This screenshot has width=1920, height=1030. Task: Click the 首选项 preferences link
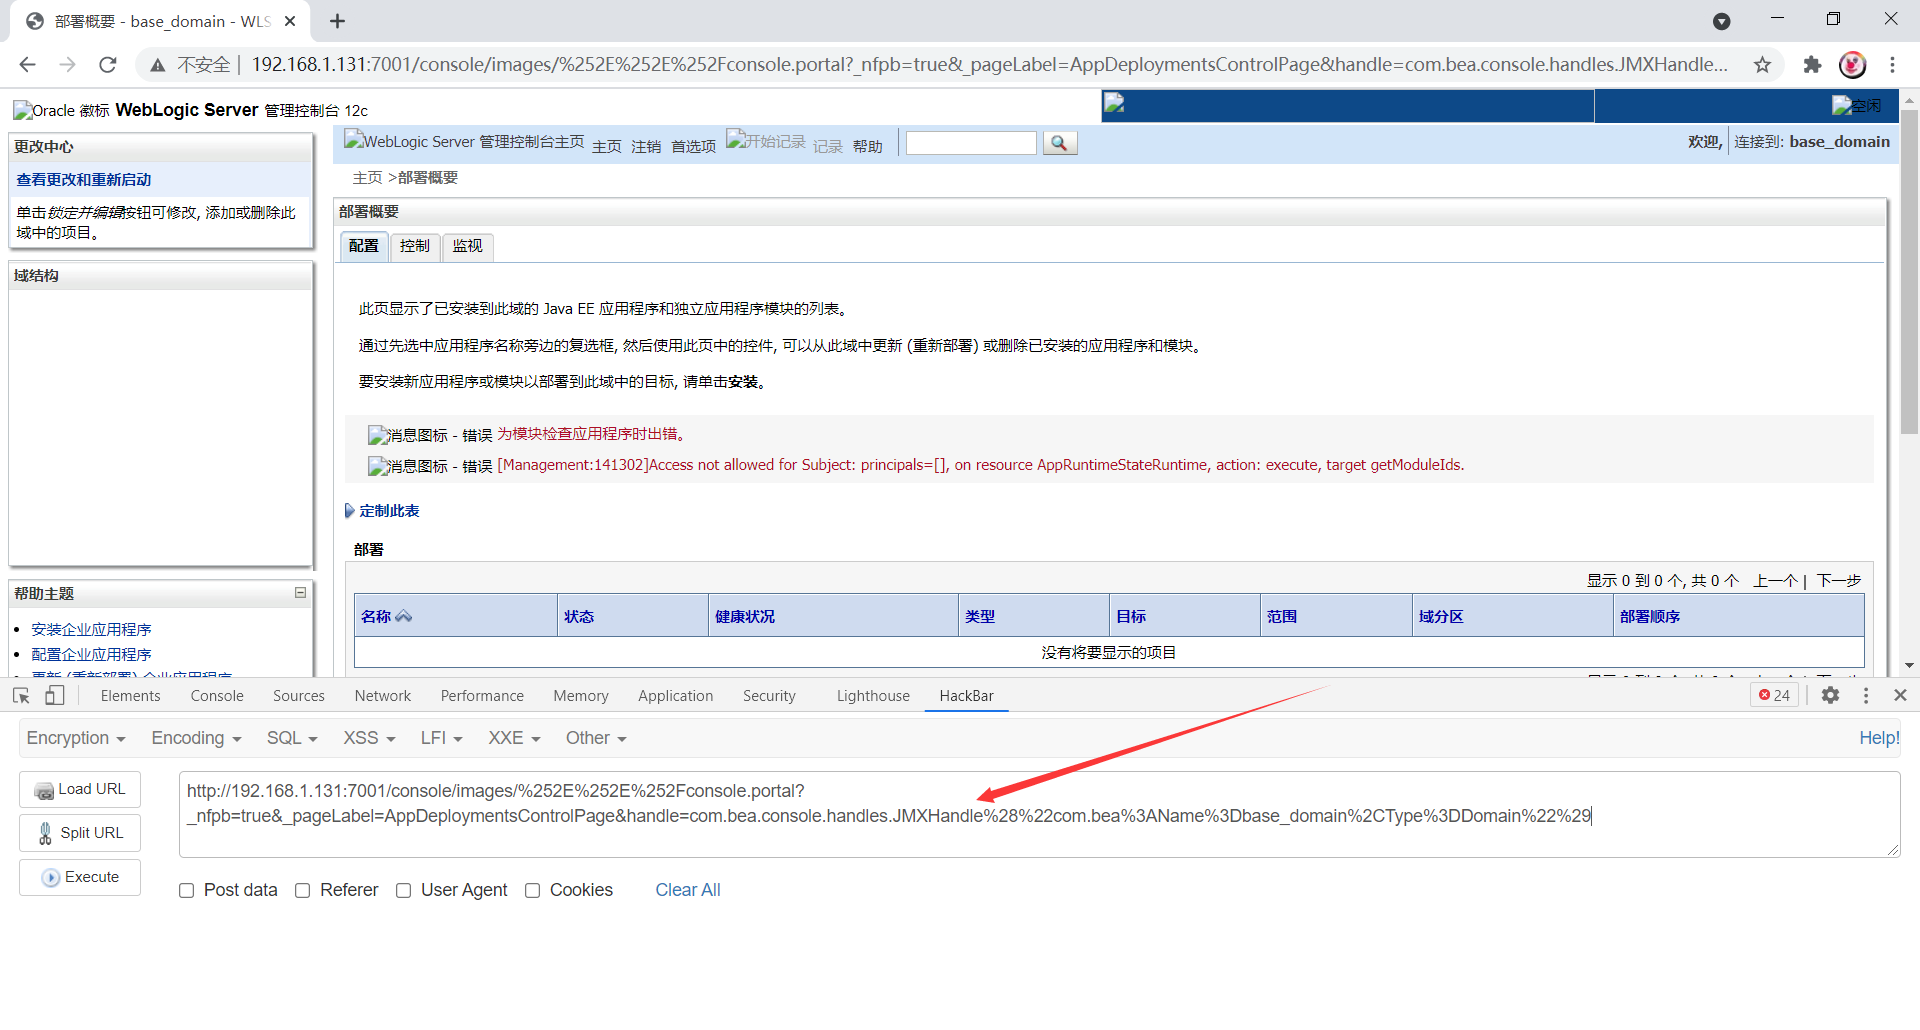coord(694,147)
